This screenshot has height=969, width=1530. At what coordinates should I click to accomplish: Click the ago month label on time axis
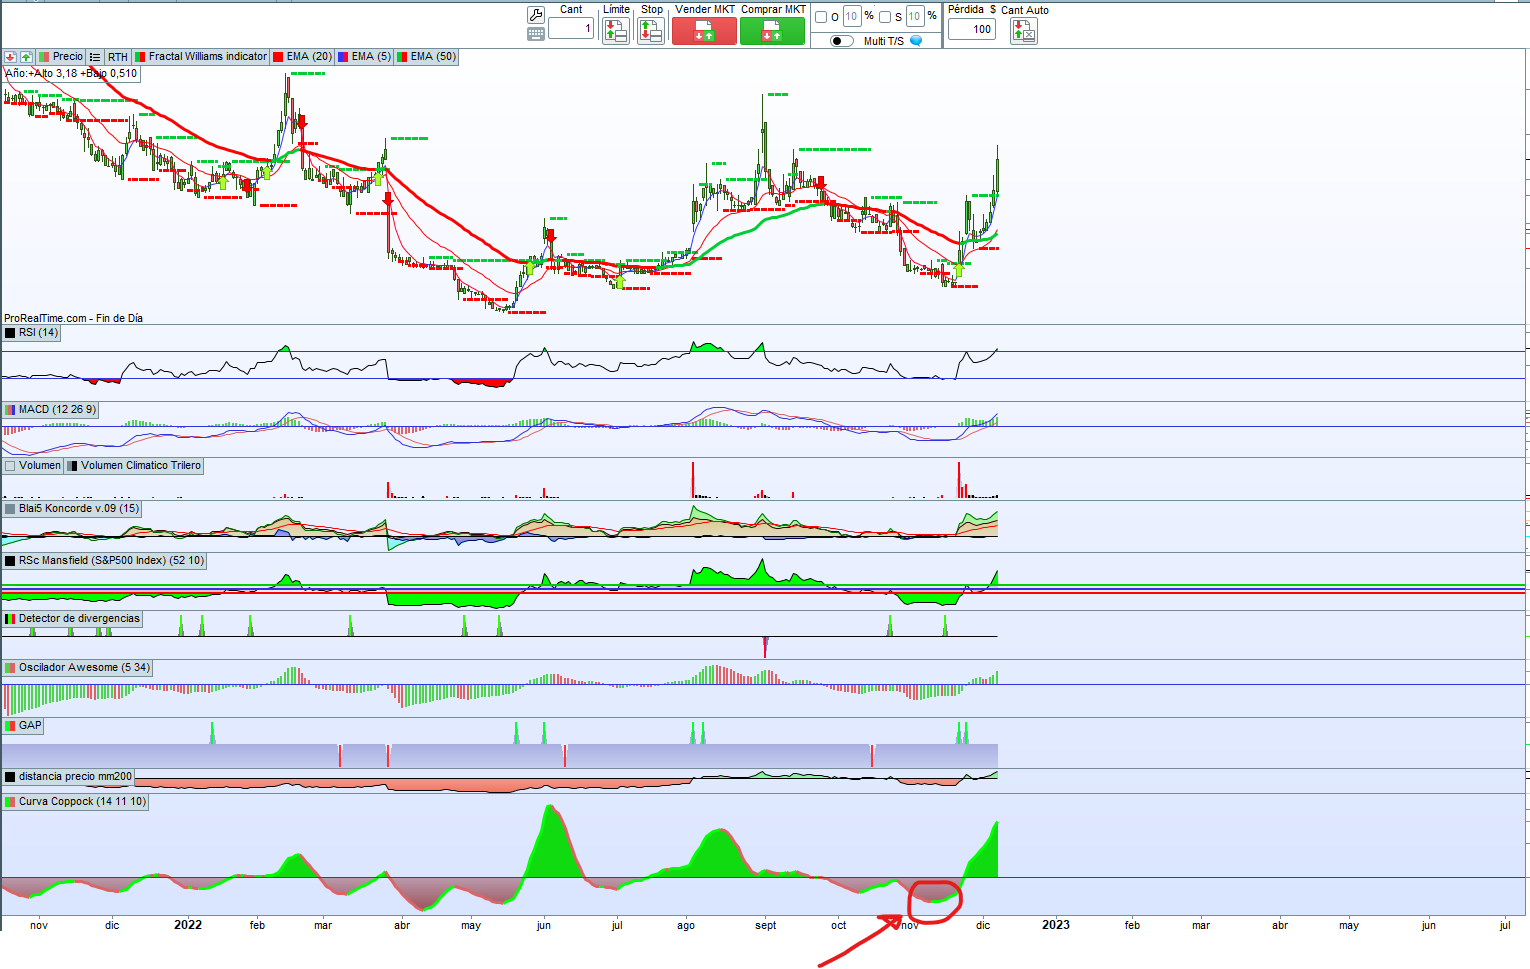coord(686,926)
